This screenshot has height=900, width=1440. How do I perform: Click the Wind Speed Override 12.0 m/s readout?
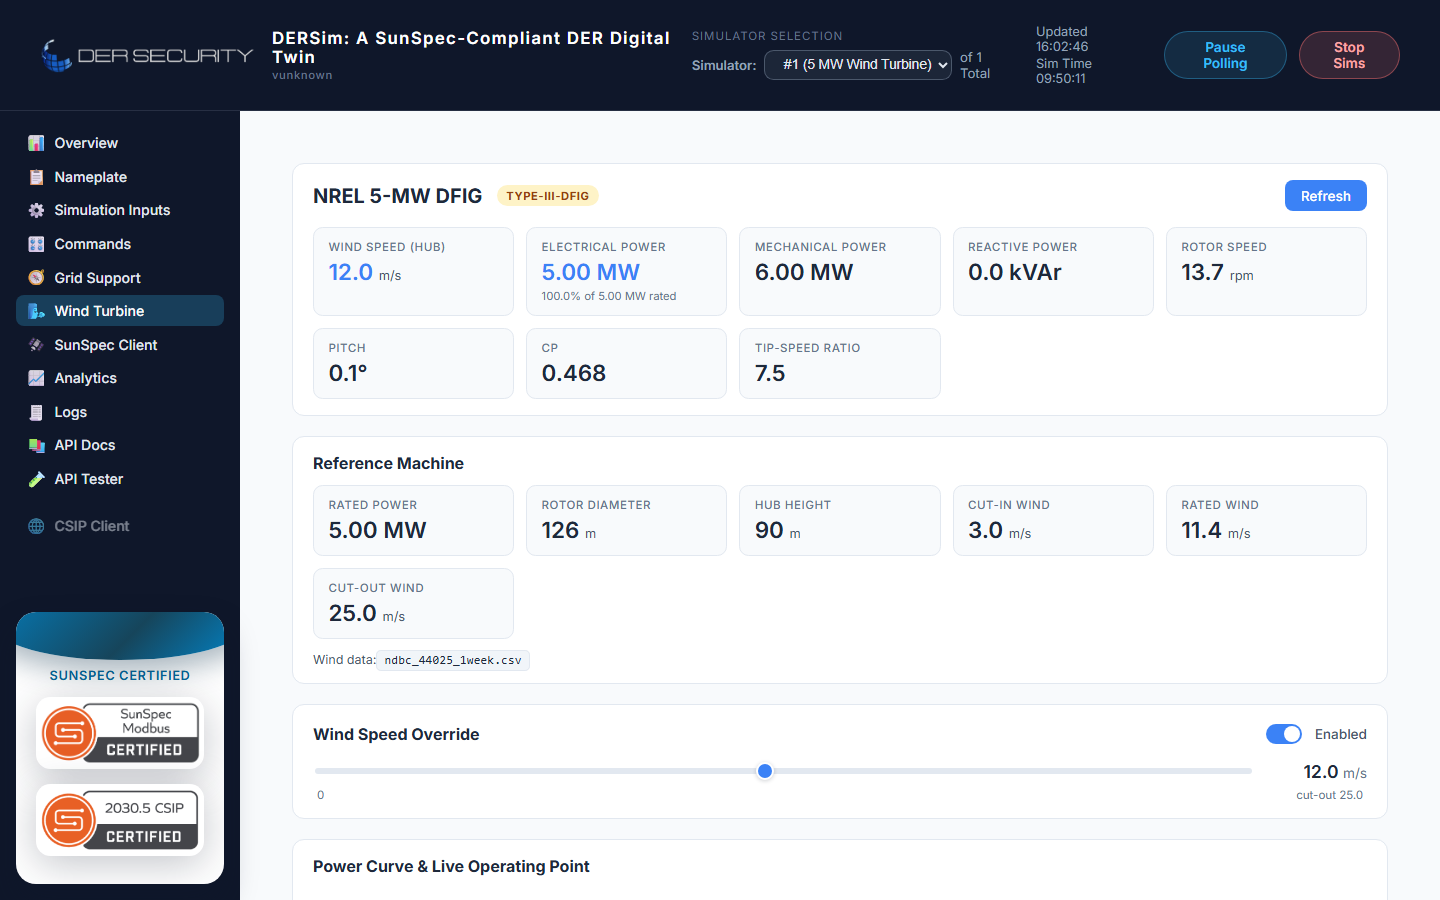1334,772
